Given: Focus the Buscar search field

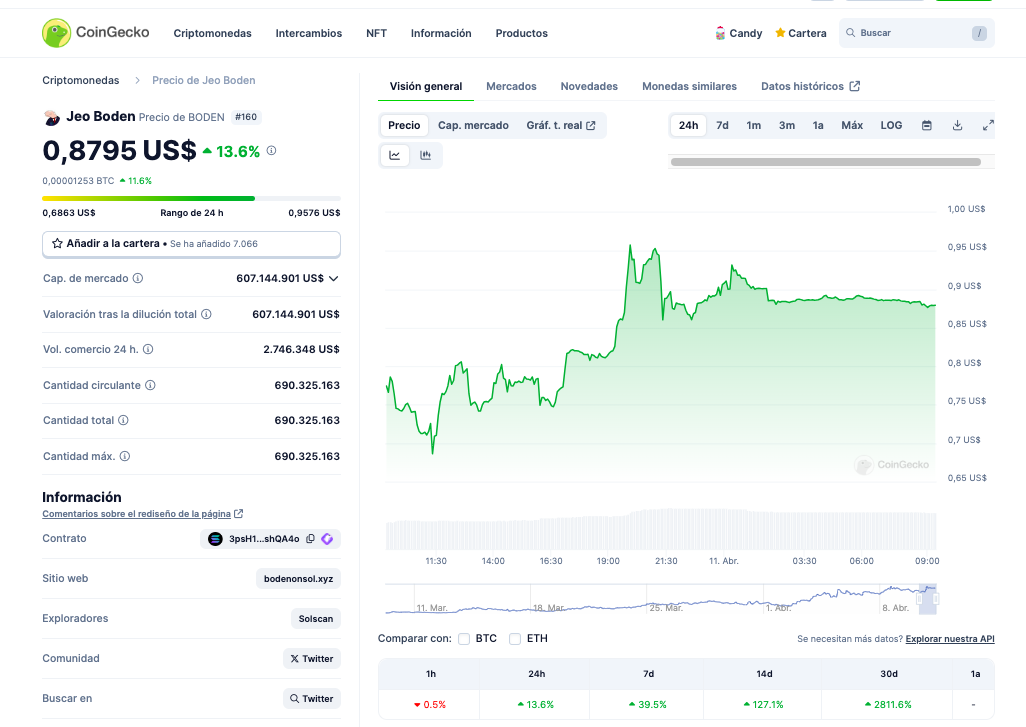Looking at the screenshot, I should pyautogui.click(x=916, y=33).
